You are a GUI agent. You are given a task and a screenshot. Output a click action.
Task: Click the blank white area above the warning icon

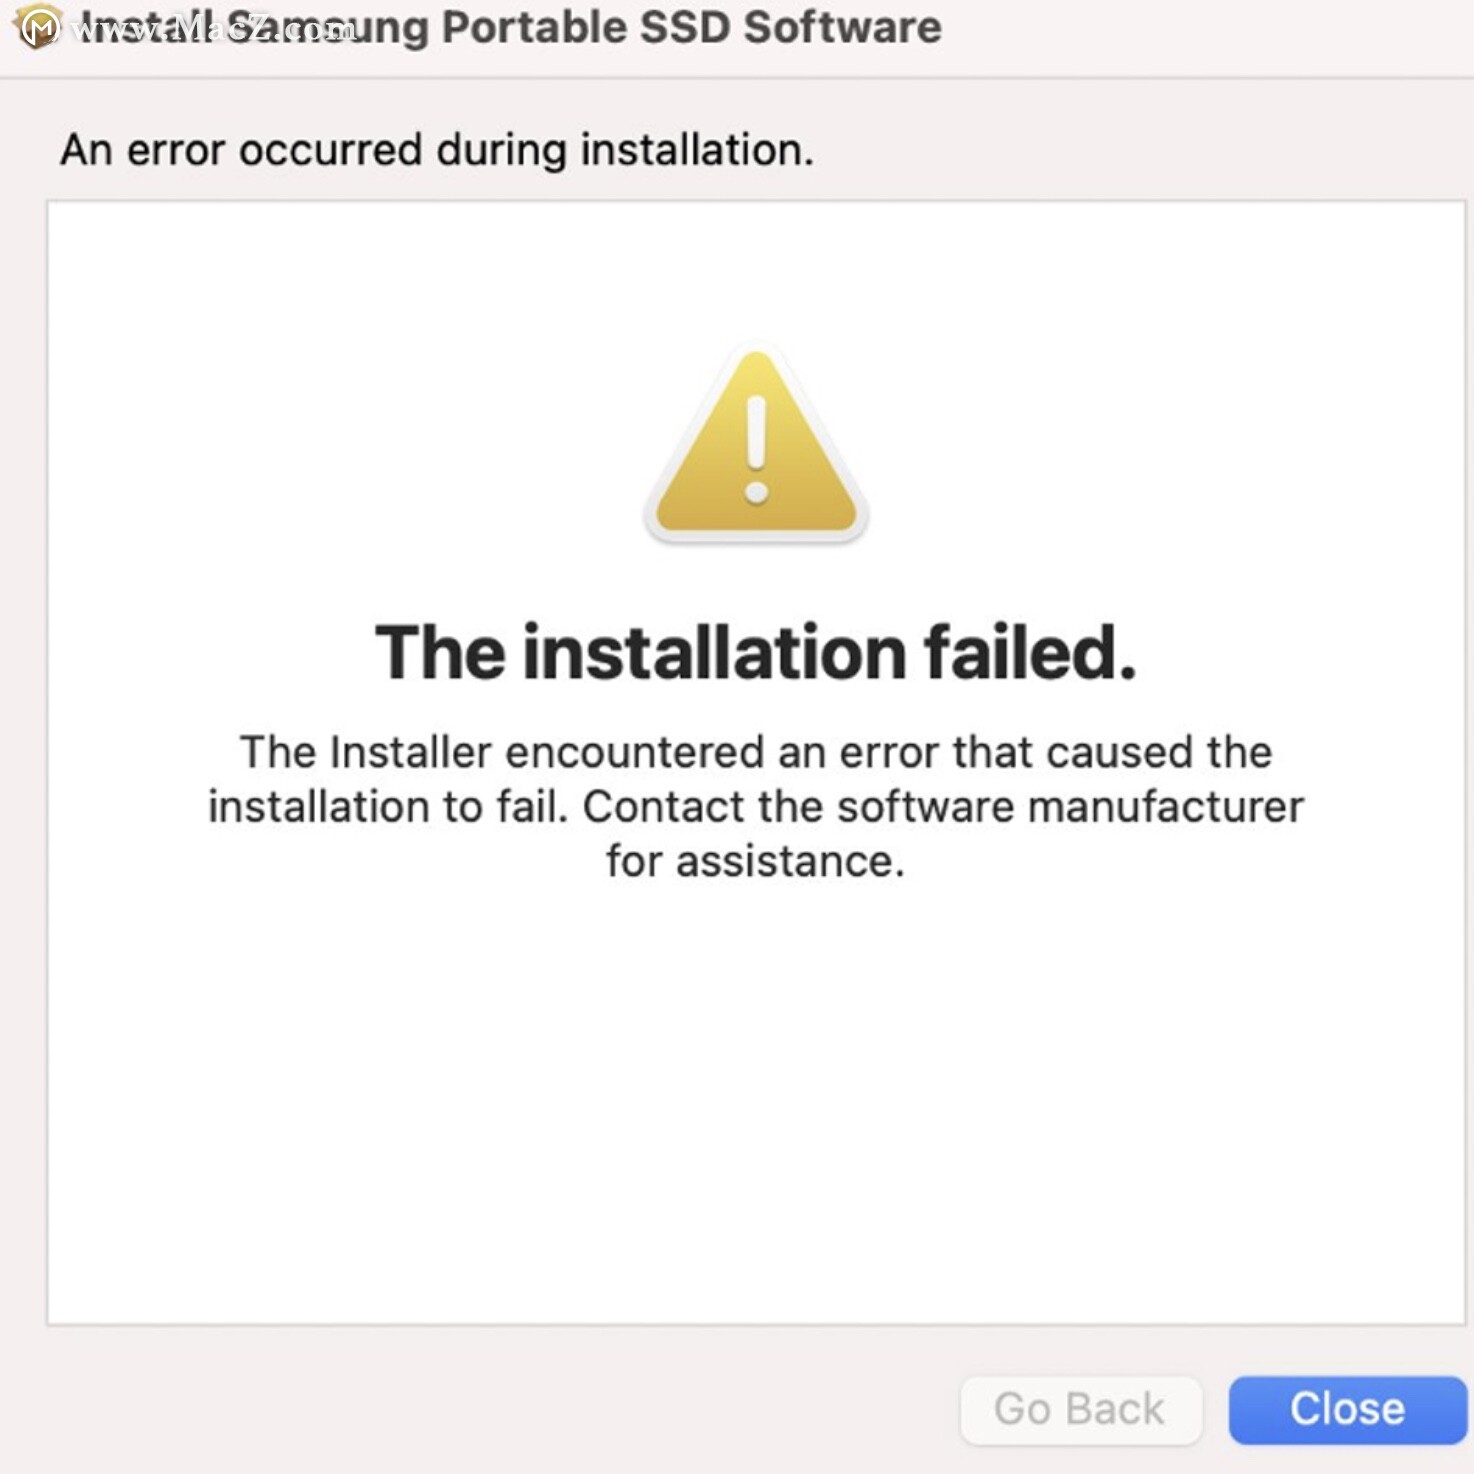[x=756, y=270]
